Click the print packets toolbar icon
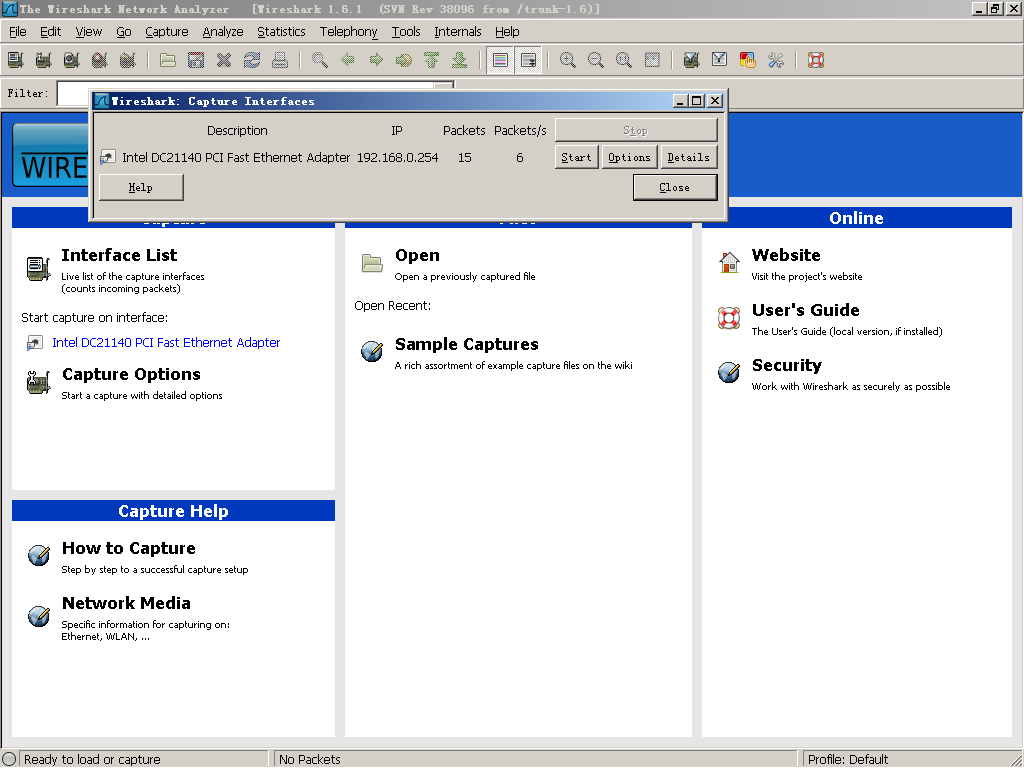Image resolution: width=1024 pixels, height=768 pixels. [280, 60]
